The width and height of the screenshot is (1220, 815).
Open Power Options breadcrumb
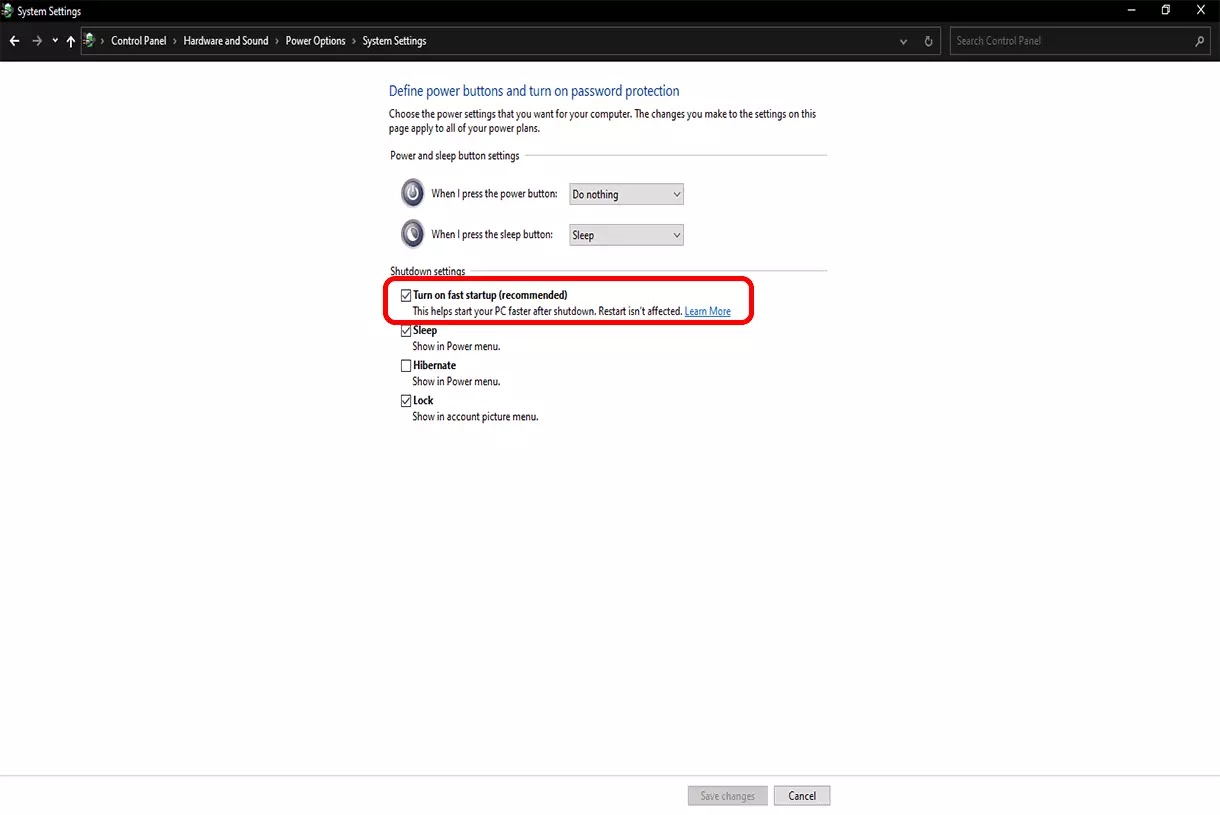pos(315,41)
